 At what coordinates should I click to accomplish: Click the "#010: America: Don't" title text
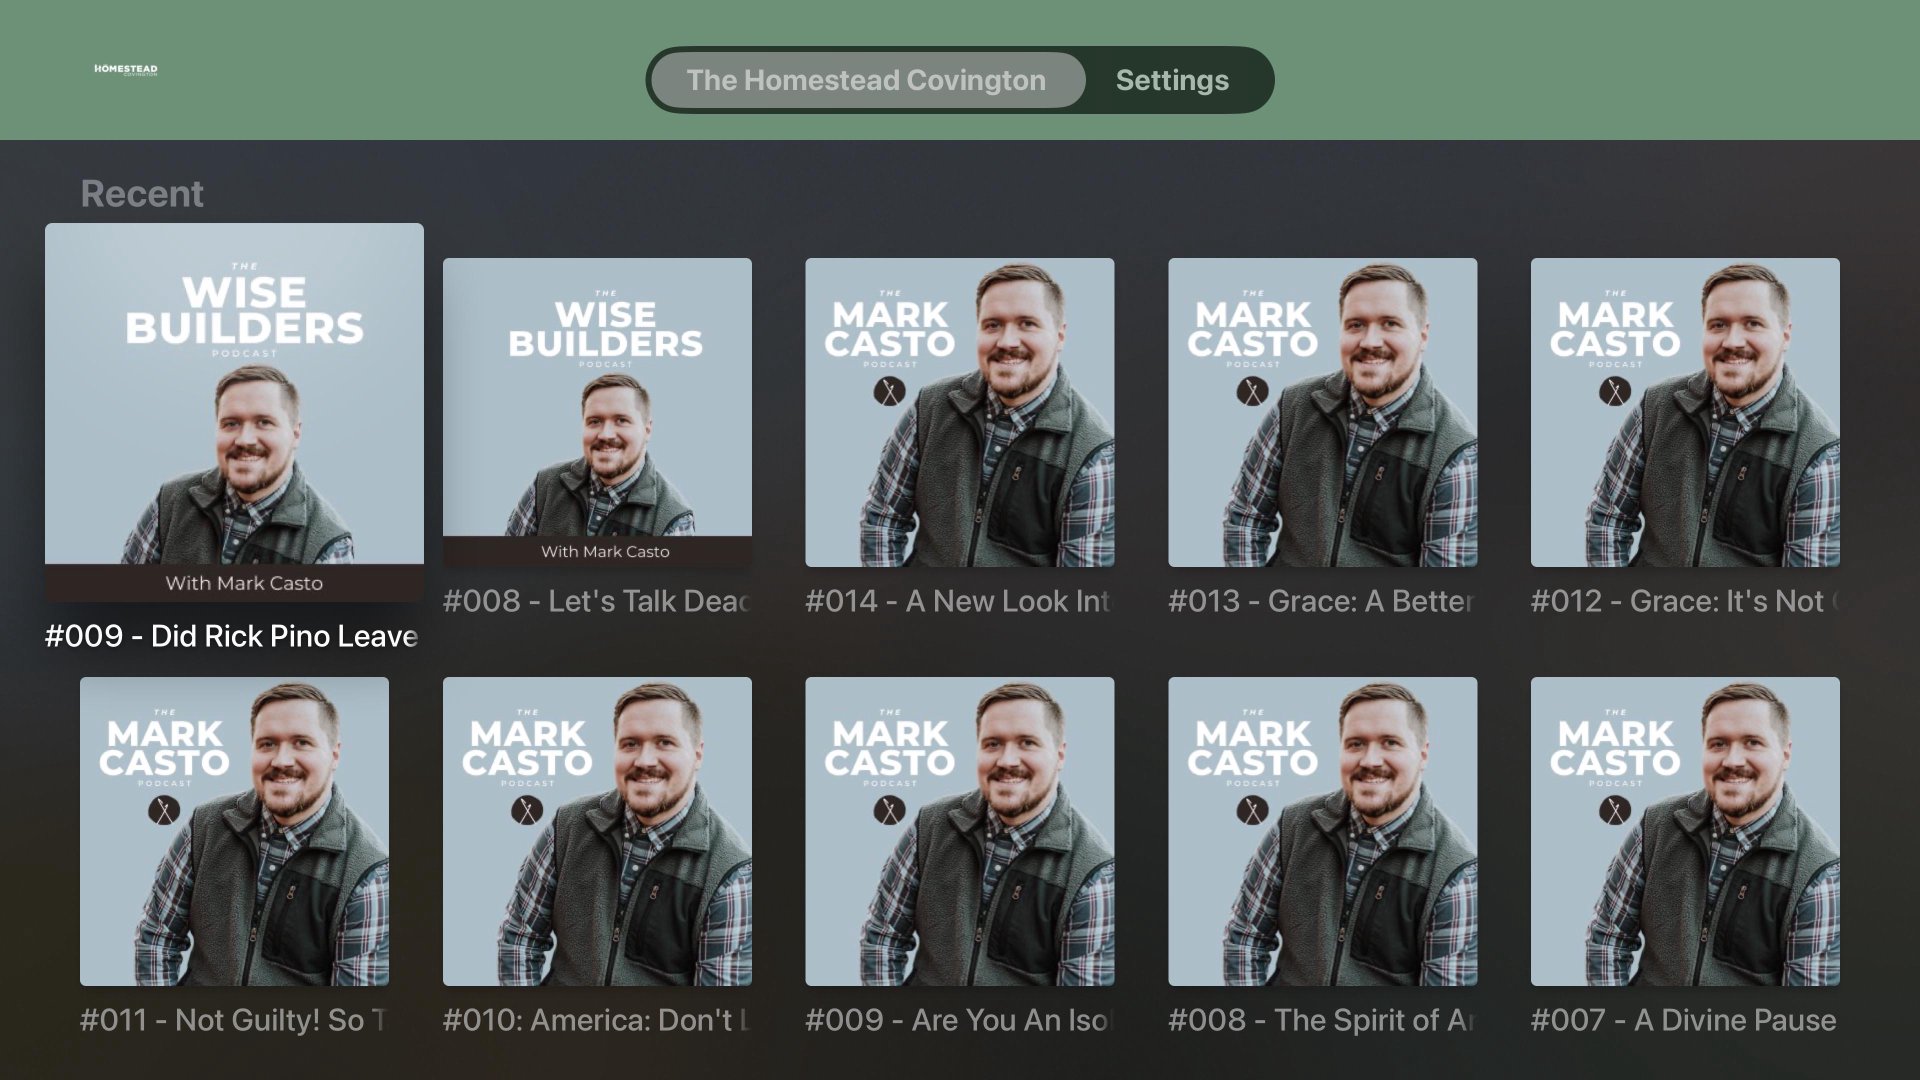point(596,1020)
